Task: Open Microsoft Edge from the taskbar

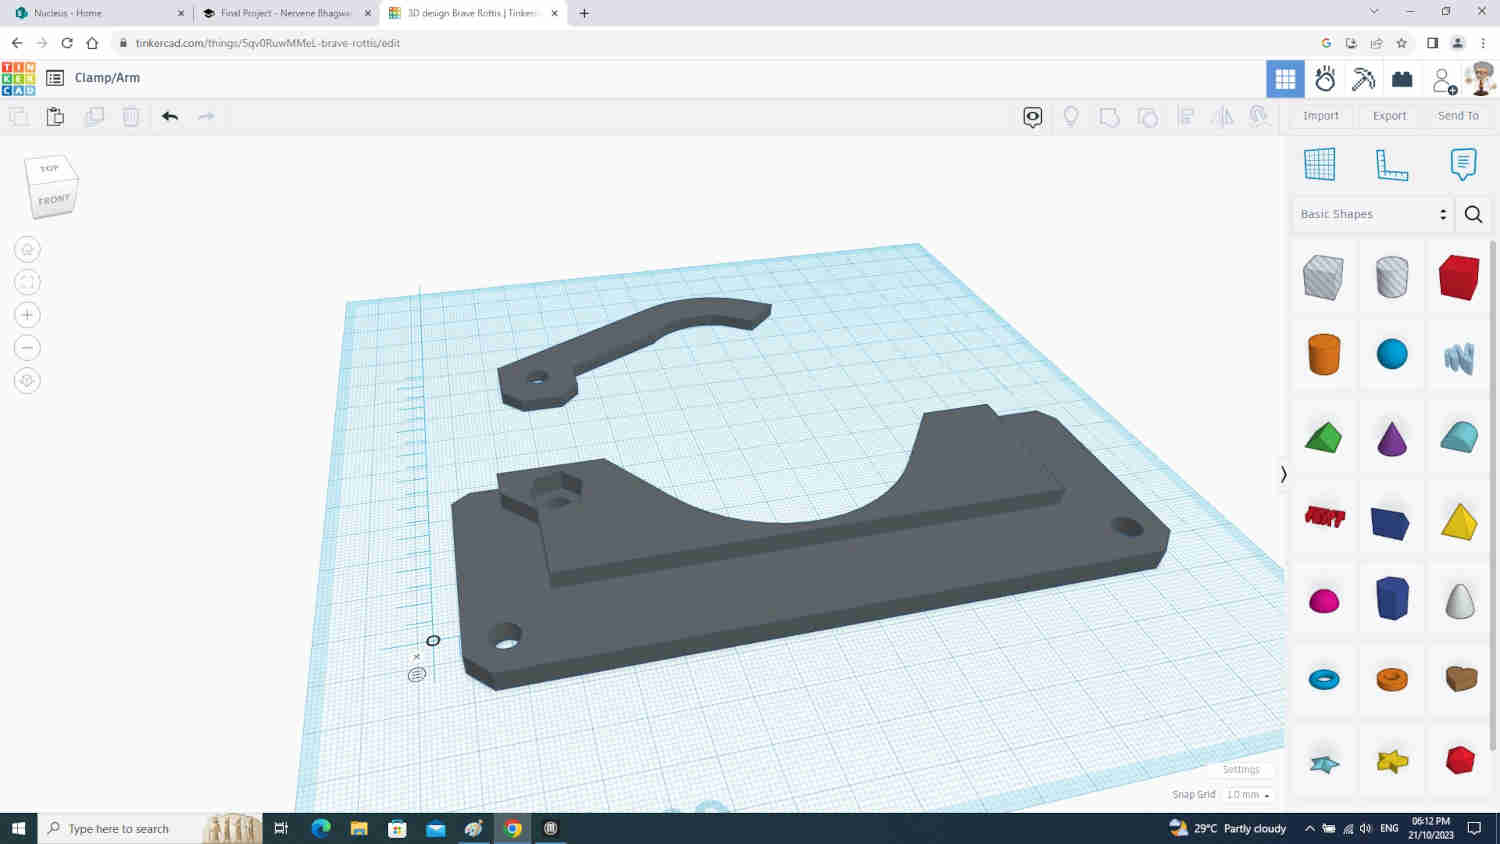Action: tap(321, 828)
